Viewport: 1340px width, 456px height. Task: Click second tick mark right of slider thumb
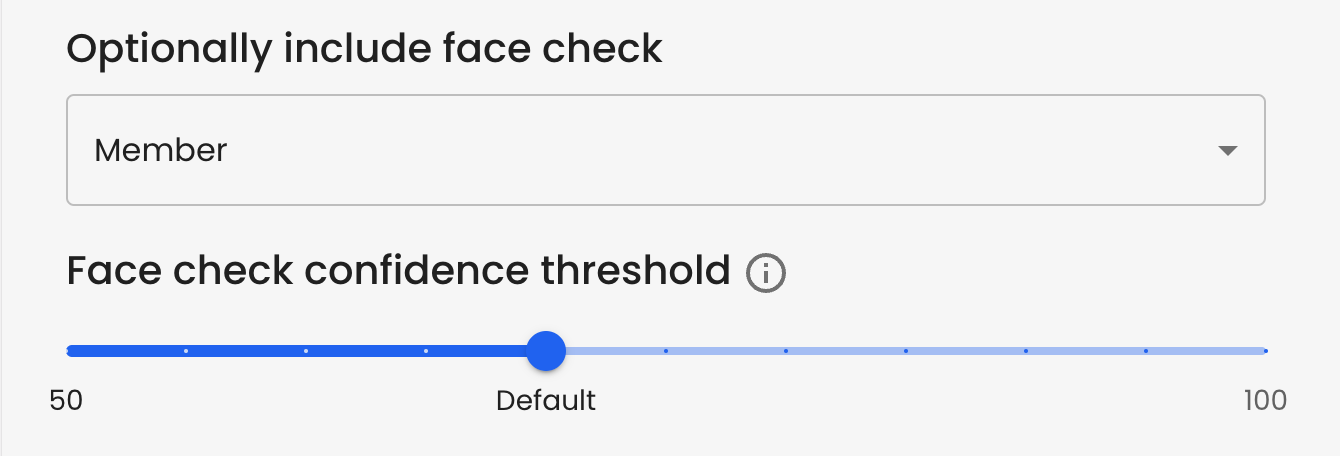click(x=786, y=351)
